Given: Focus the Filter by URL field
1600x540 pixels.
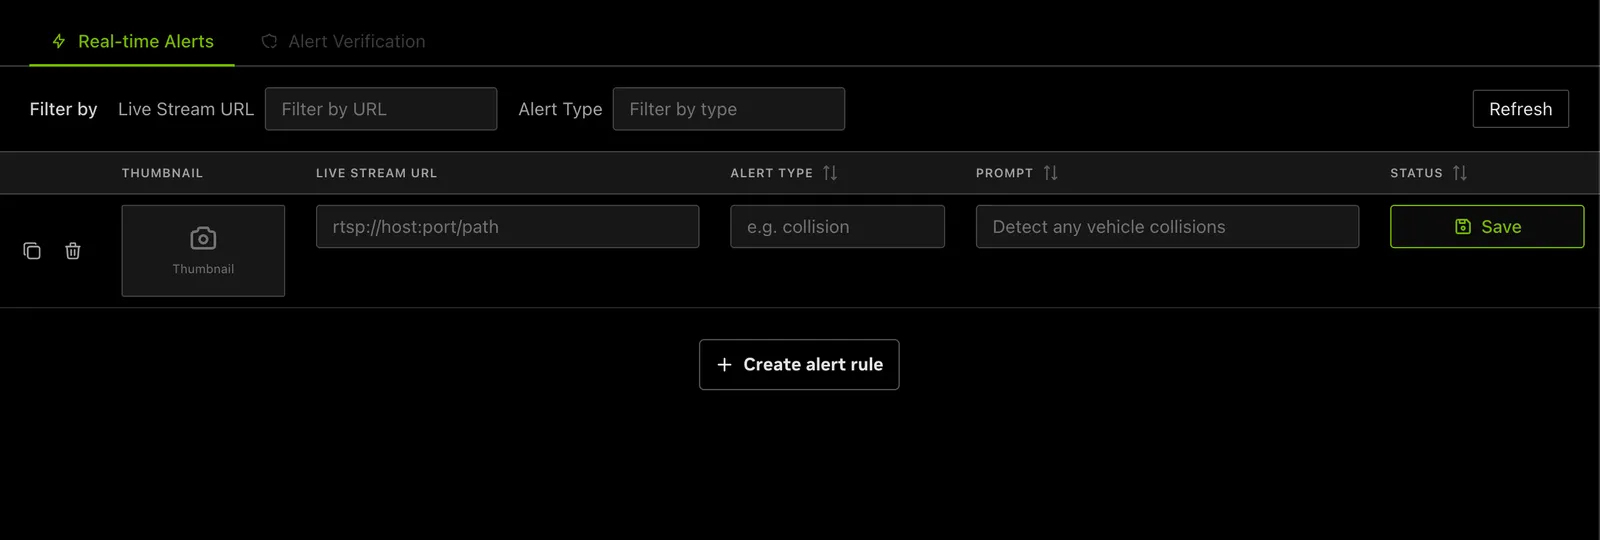Looking at the screenshot, I should 381,109.
